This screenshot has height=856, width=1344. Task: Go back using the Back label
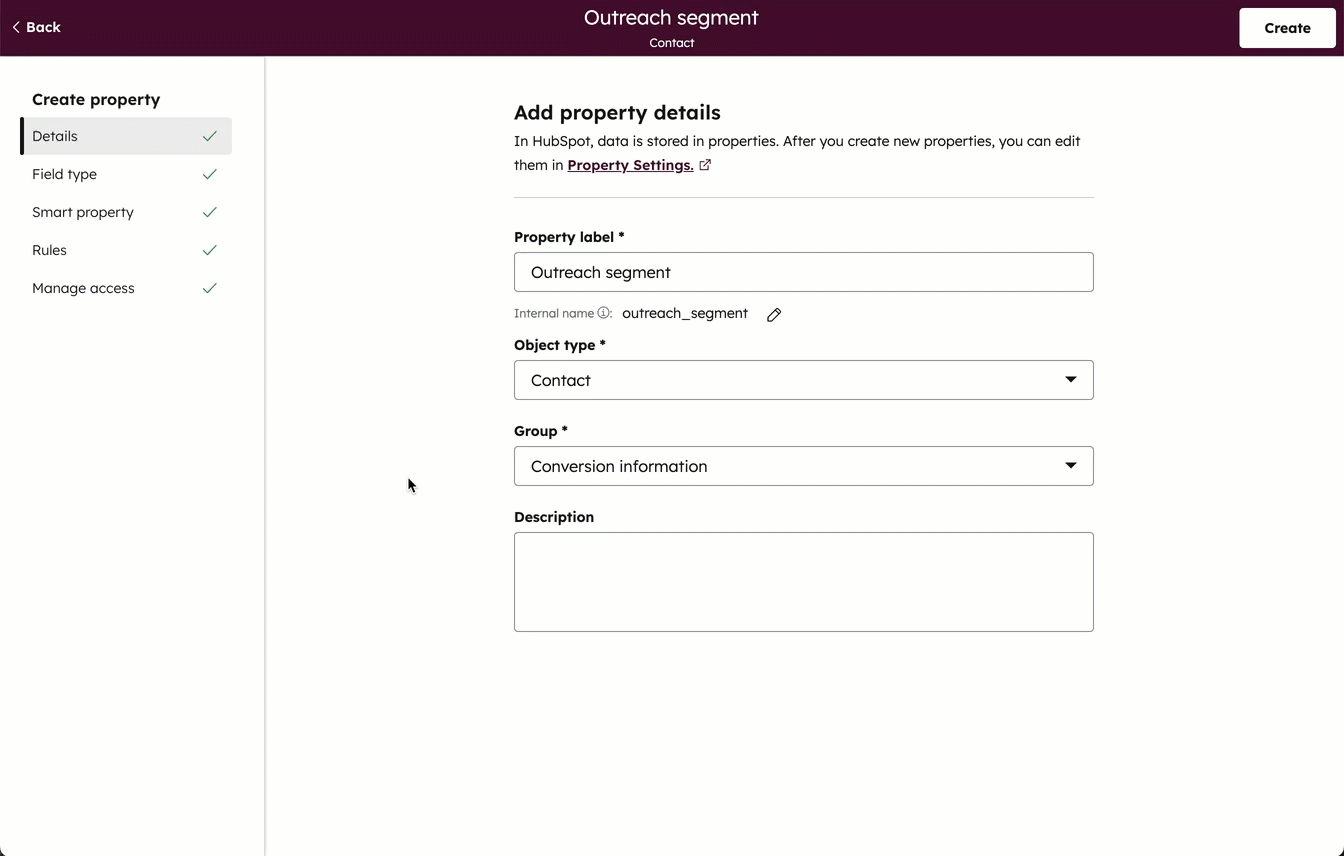(42, 27)
